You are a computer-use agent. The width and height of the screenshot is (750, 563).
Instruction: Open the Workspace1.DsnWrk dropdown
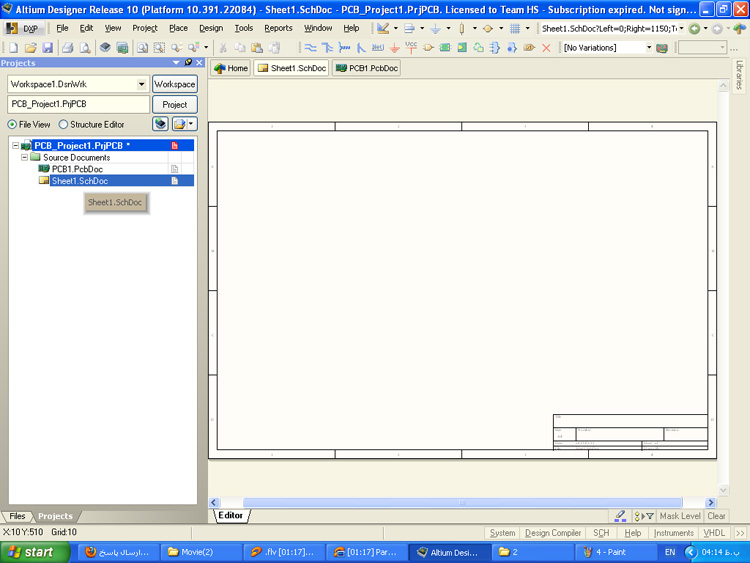[x=142, y=85]
